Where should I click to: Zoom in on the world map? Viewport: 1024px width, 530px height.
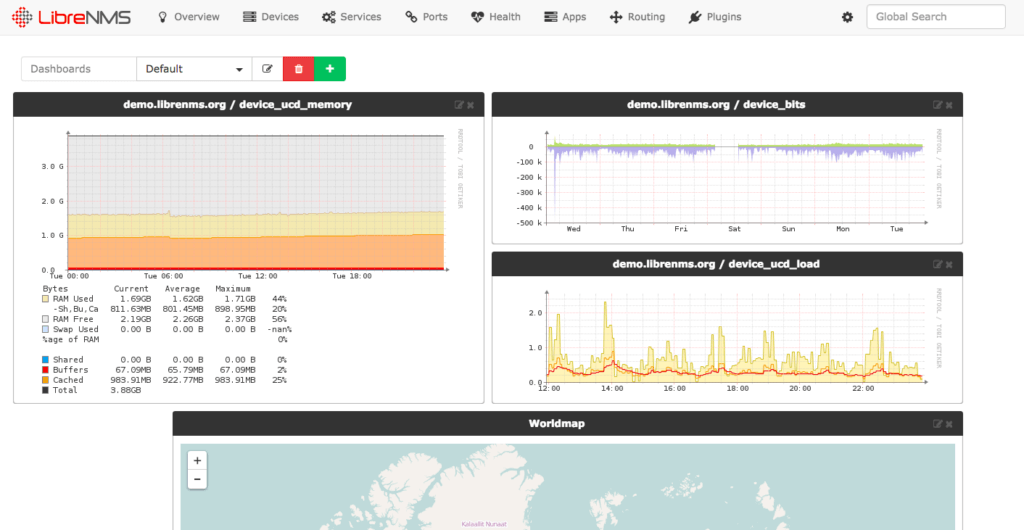click(x=197, y=460)
